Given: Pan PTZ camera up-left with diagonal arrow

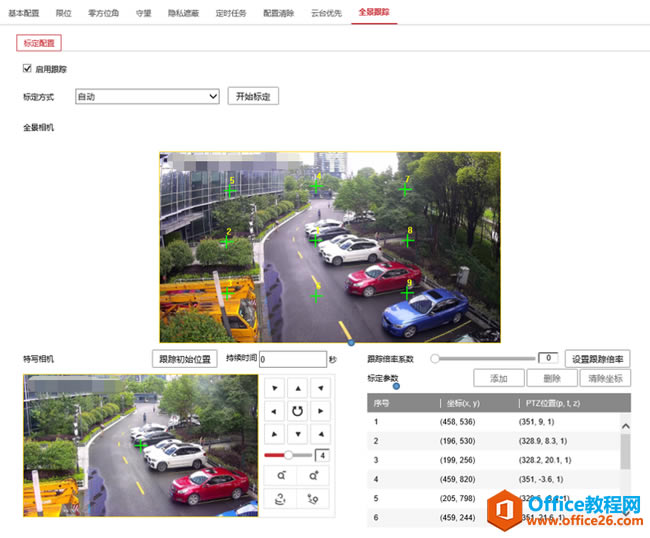Looking at the screenshot, I should 274,388.
